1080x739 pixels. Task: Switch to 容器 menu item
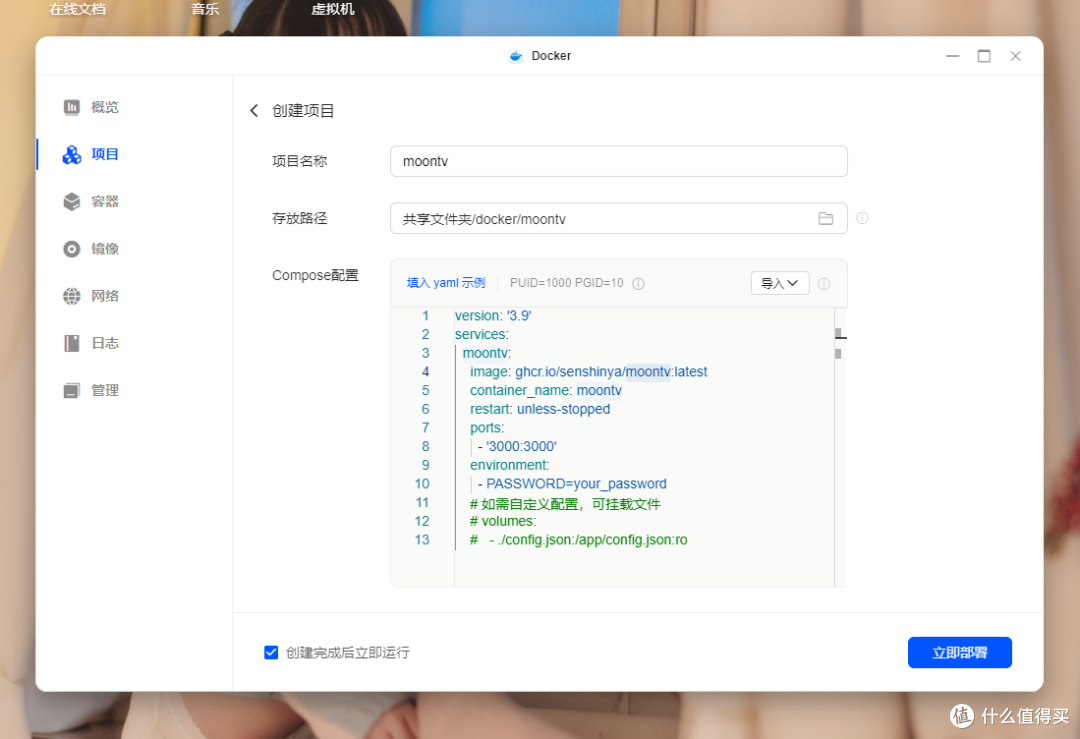click(105, 201)
